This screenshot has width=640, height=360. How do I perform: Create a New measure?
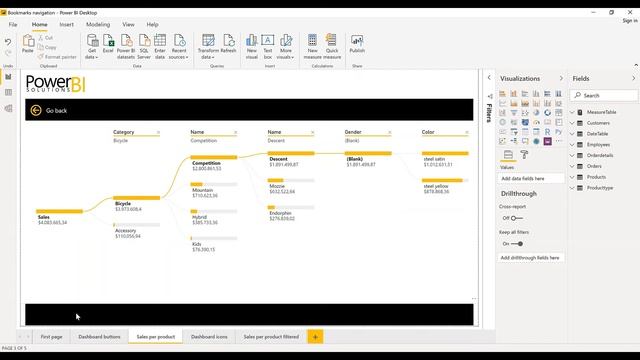click(x=313, y=47)
